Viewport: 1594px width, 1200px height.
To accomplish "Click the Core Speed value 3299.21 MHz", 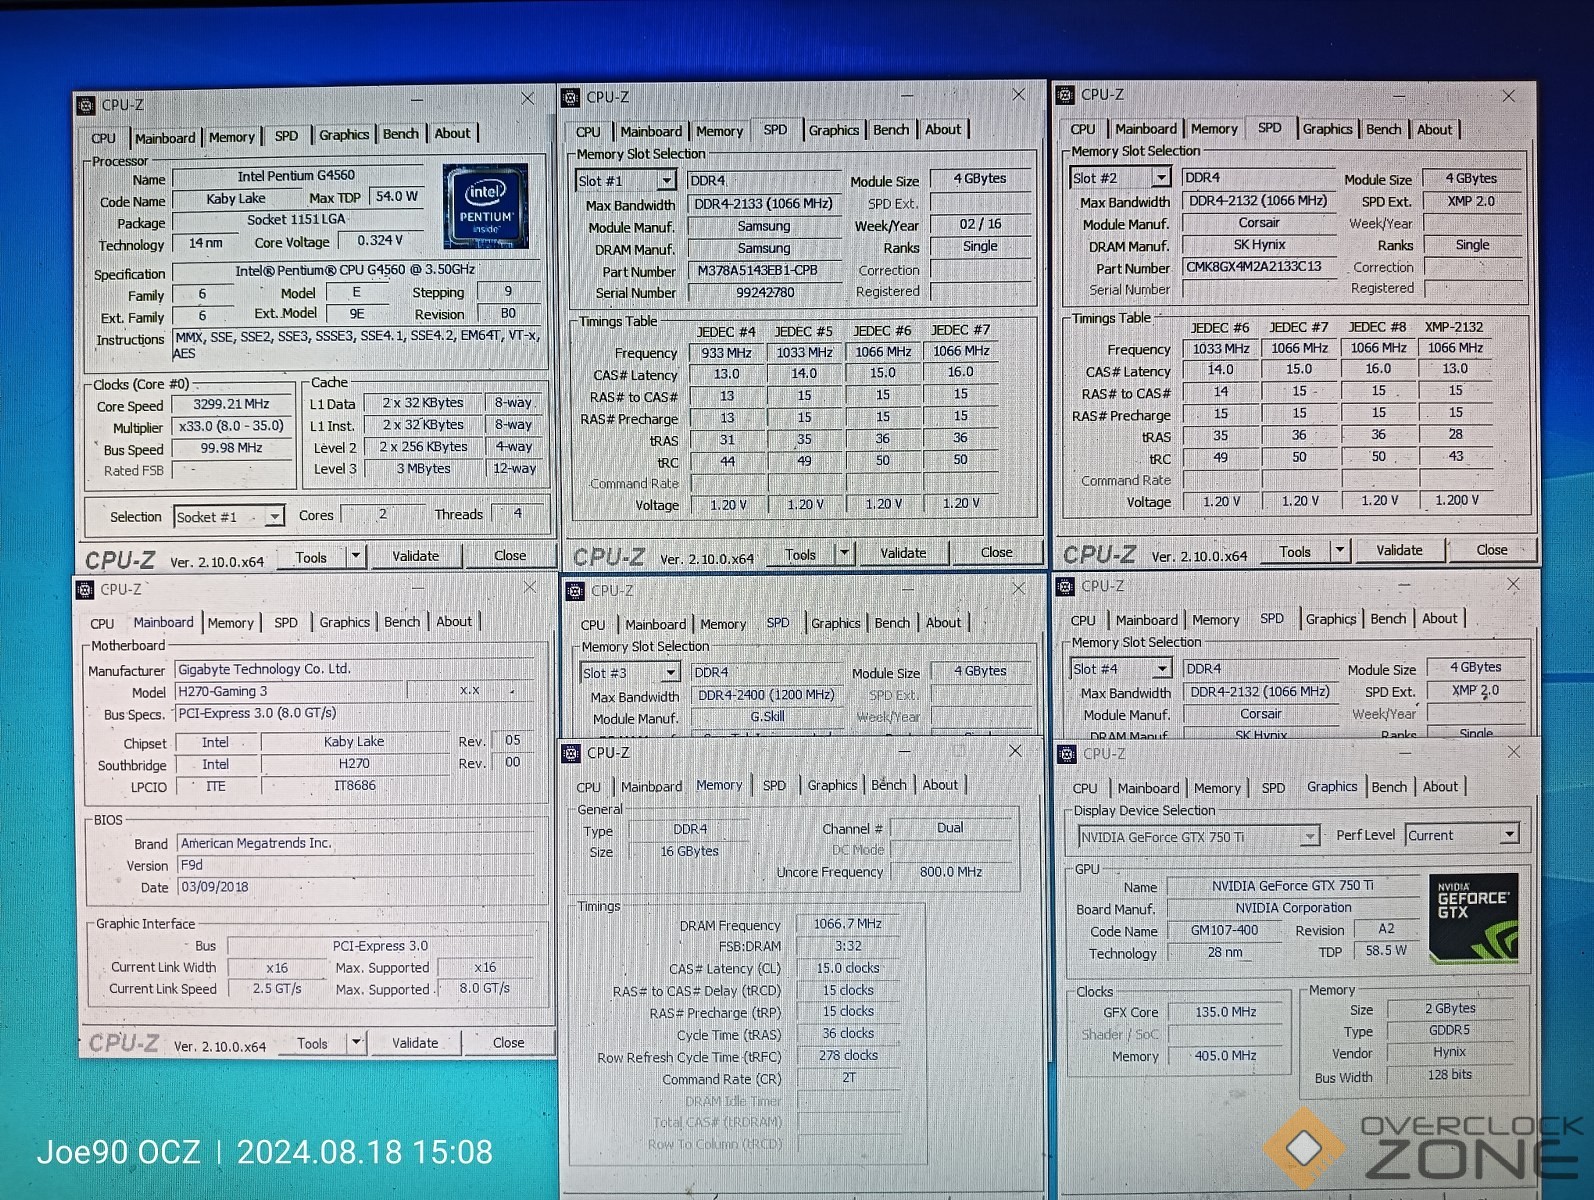I will point(231,404).
